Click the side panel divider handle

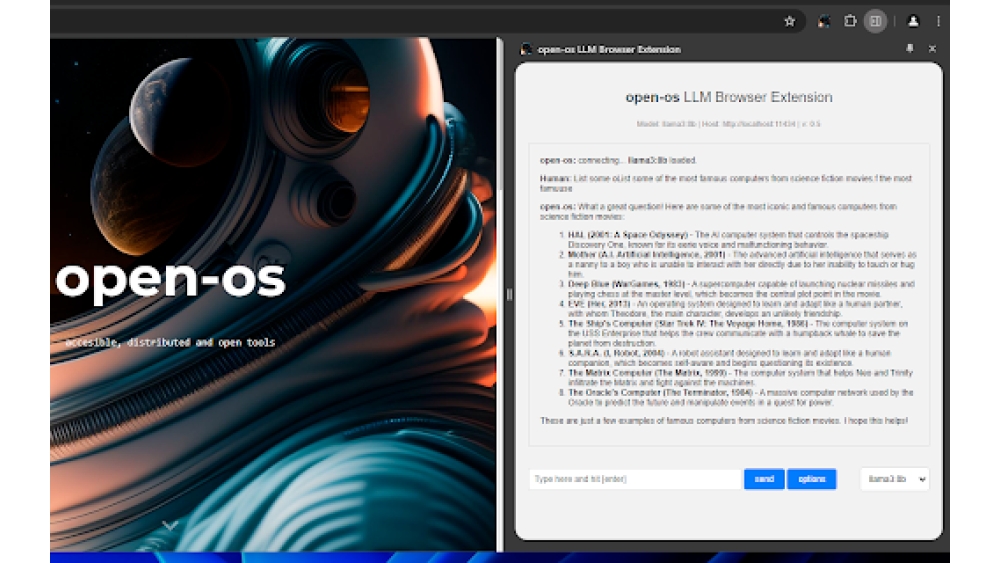coord(509,295)
